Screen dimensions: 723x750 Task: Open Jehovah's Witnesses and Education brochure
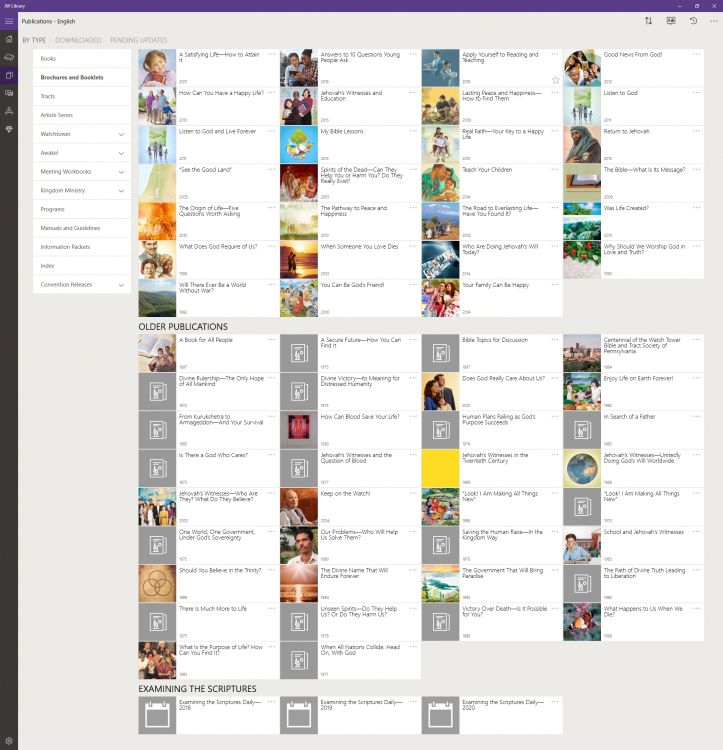350,106
